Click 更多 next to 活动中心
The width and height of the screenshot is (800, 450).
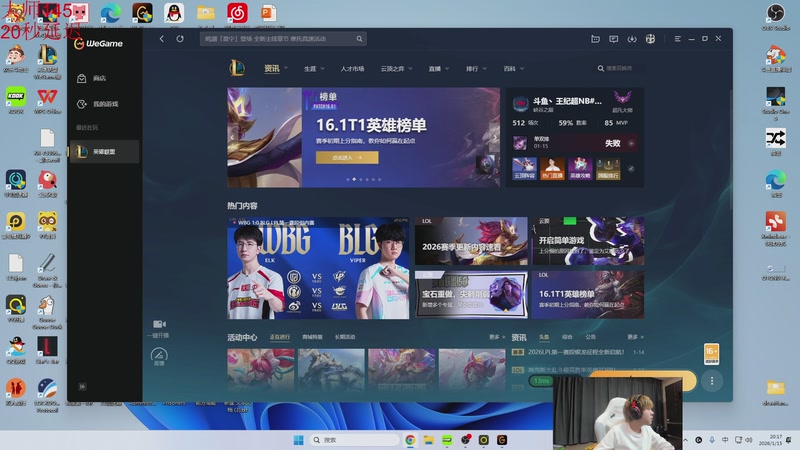coord(496,337)
